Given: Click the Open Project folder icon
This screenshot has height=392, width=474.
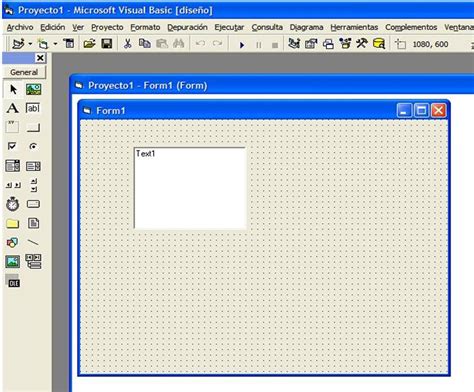Looking at the screenshot, I should (x=89, y=44).
